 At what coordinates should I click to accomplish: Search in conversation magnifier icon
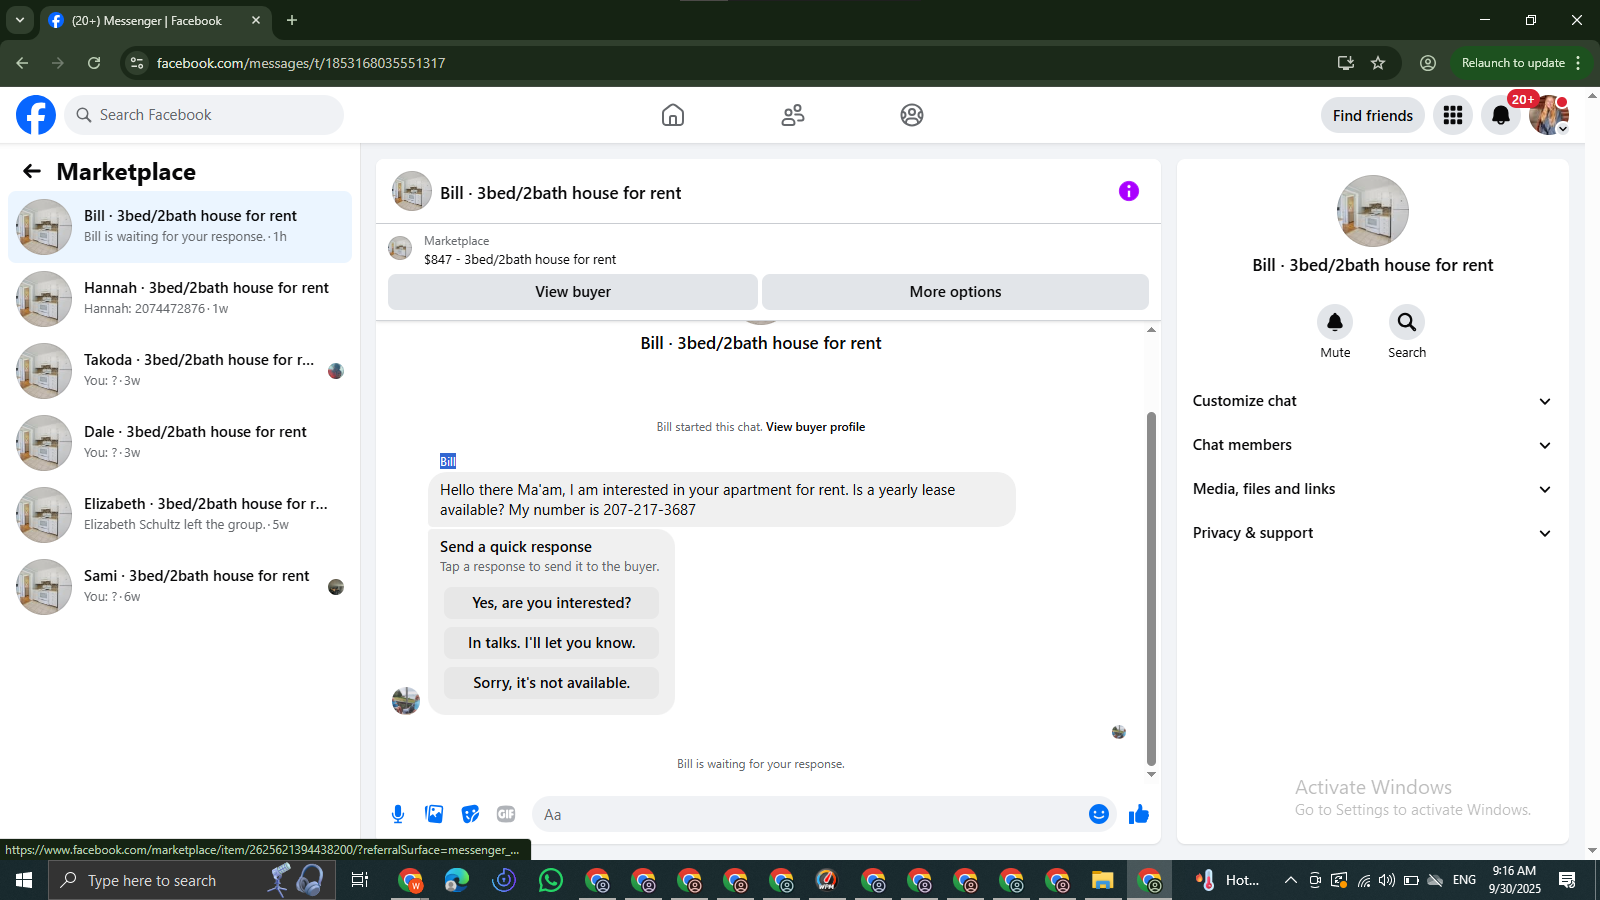point(1407,322)
